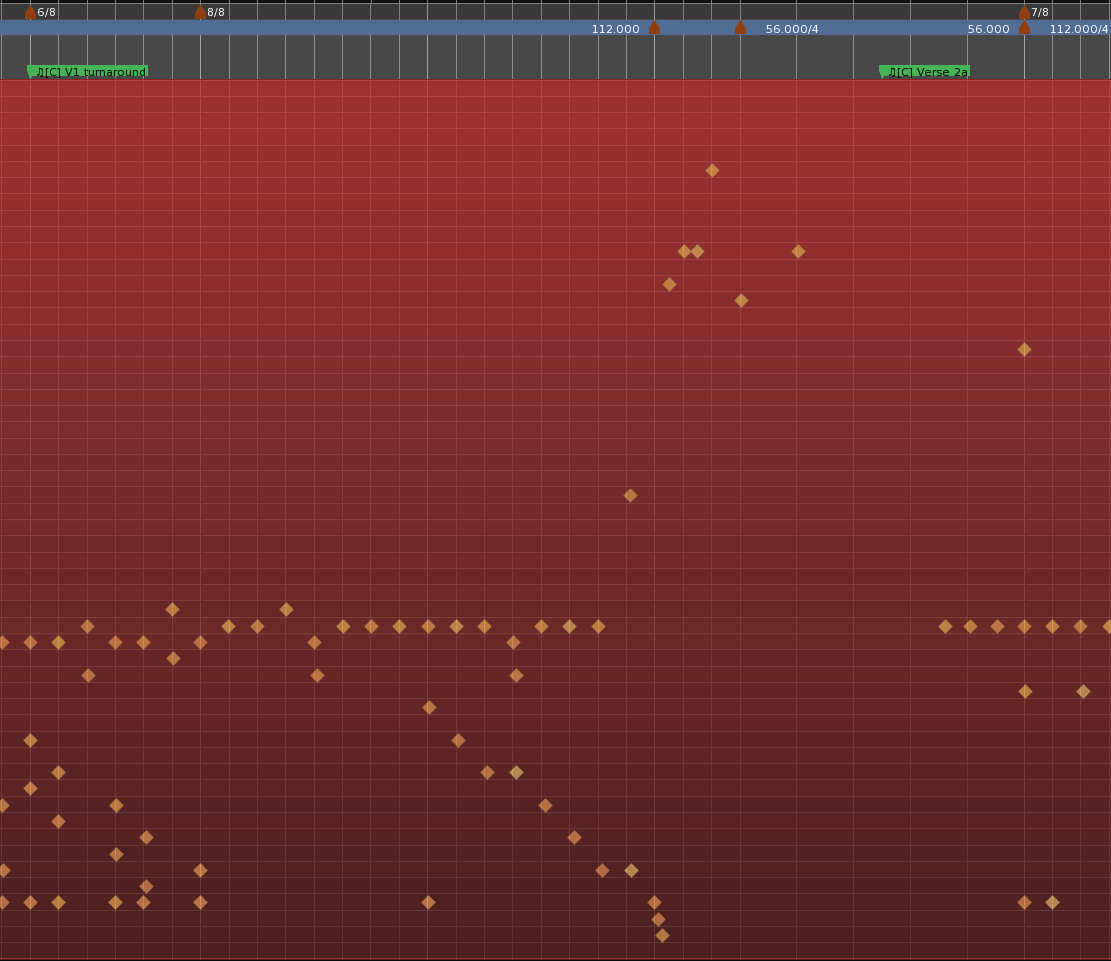Screen dimensions: 1111x961
Task: Select tempo marker between 56.000 and 112.000/4
Action: tap(1024, 28)
